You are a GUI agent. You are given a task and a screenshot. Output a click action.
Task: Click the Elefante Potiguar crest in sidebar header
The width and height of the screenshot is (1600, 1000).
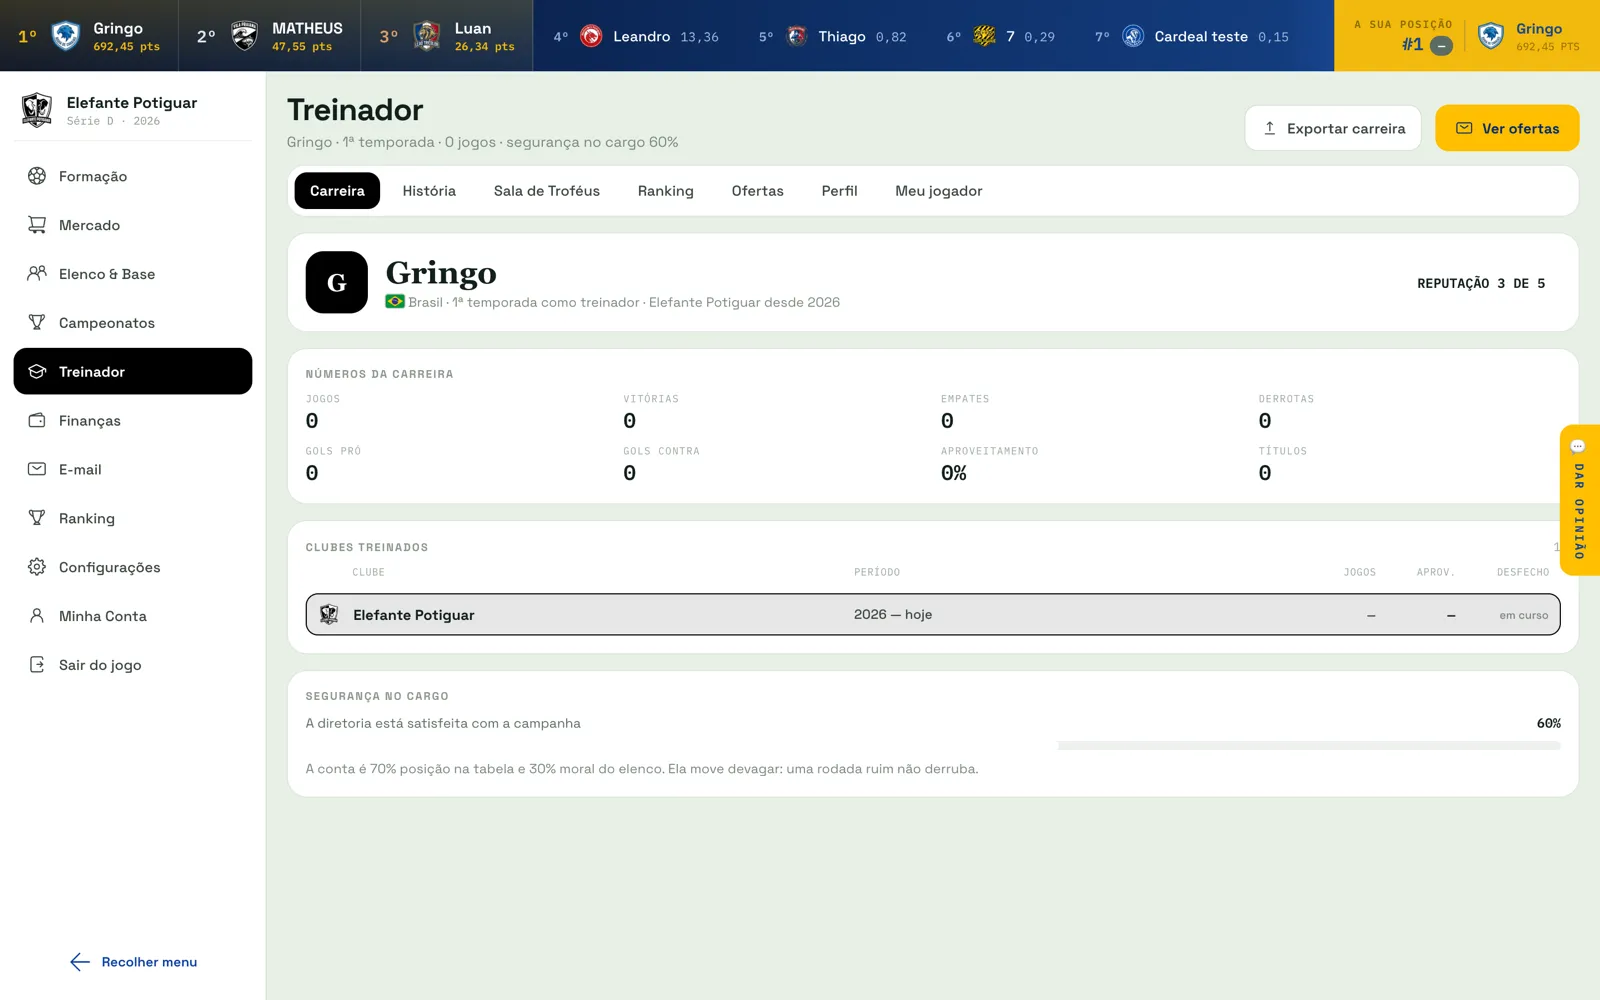pos(37,109)
